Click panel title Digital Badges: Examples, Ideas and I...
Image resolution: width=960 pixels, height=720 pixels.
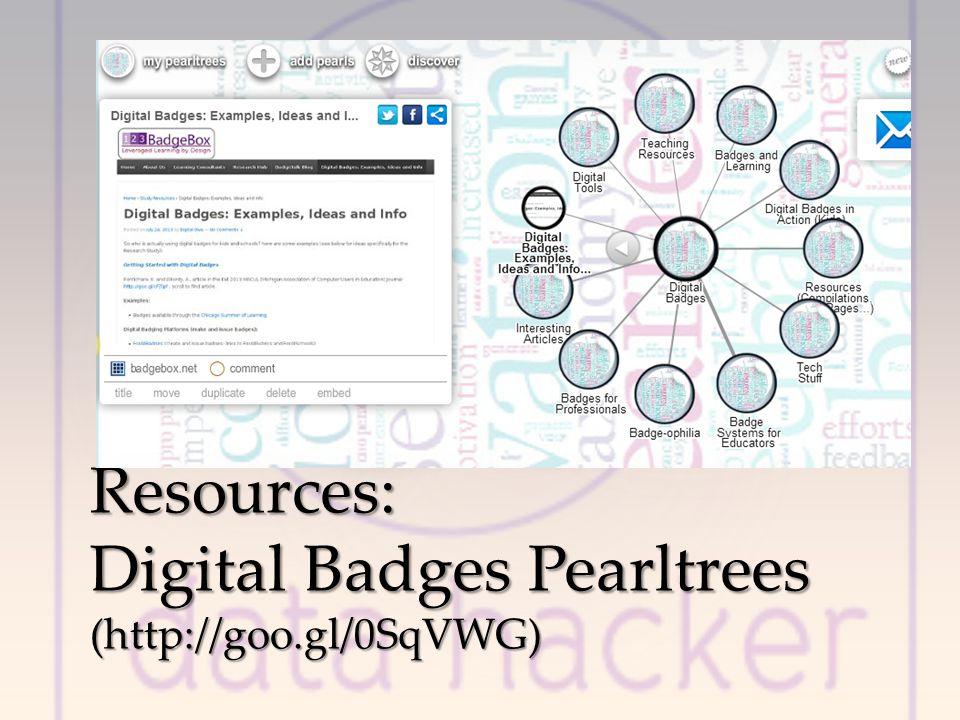(x=234, y=116)
